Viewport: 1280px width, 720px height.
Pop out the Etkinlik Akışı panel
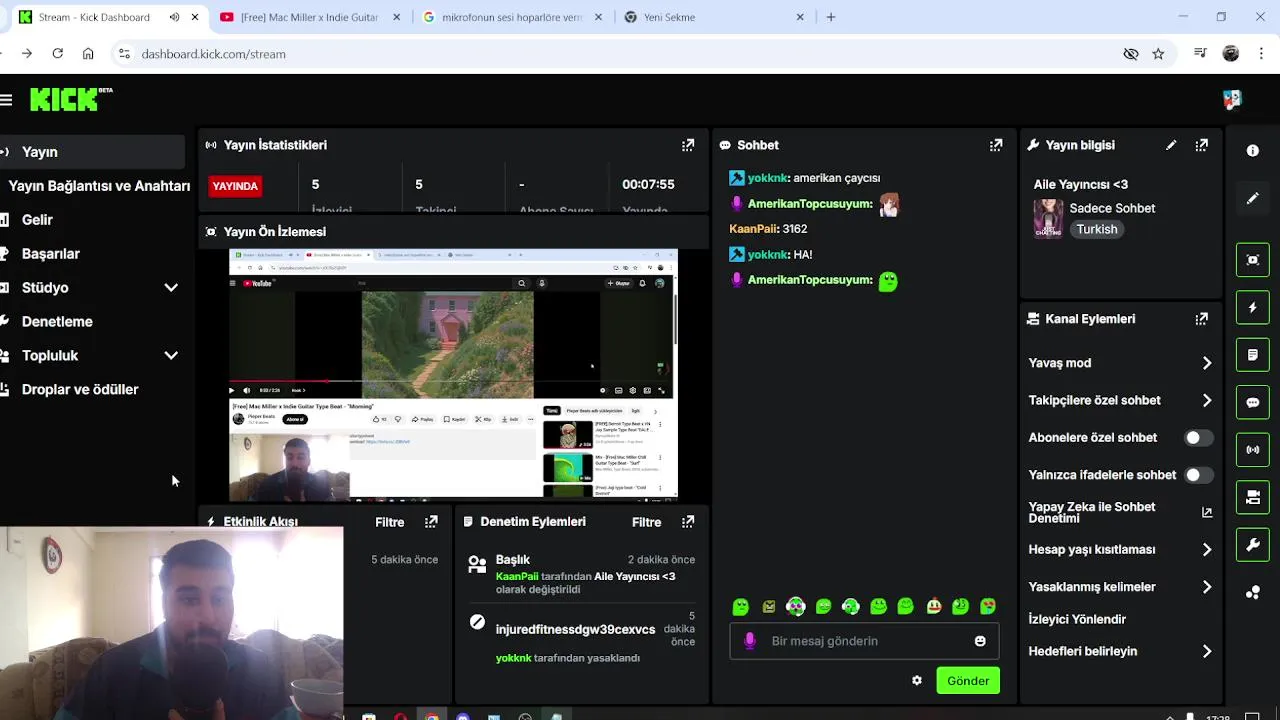tap(431, 522)
